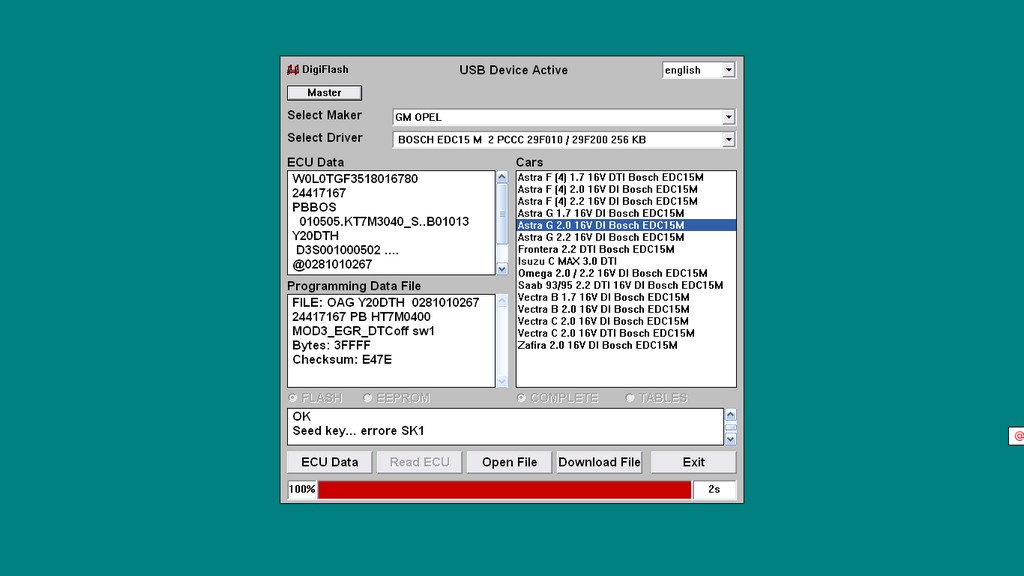
Task: Click PBBOS line in ECU Data
Action: coord(314,207)
